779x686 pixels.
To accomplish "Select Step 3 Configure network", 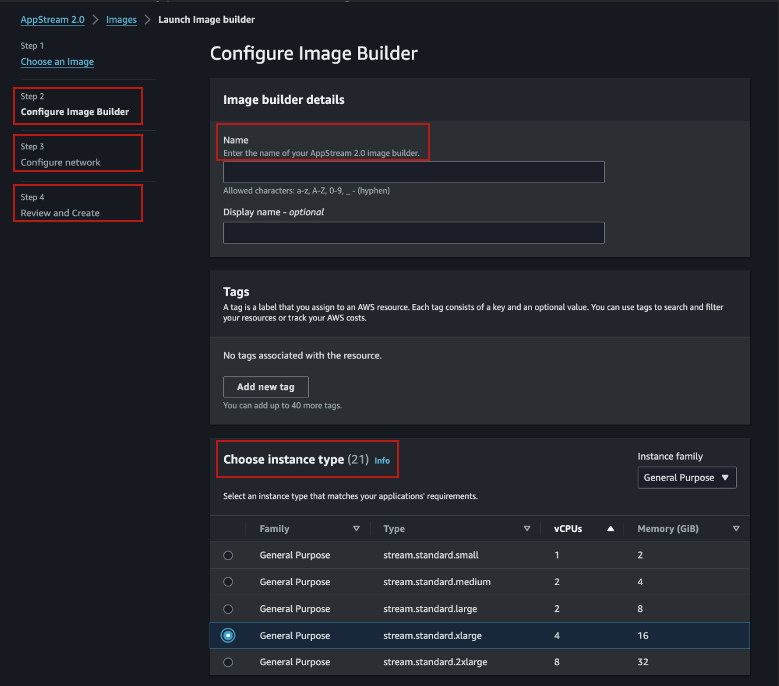I will click(x=61, y=162).
